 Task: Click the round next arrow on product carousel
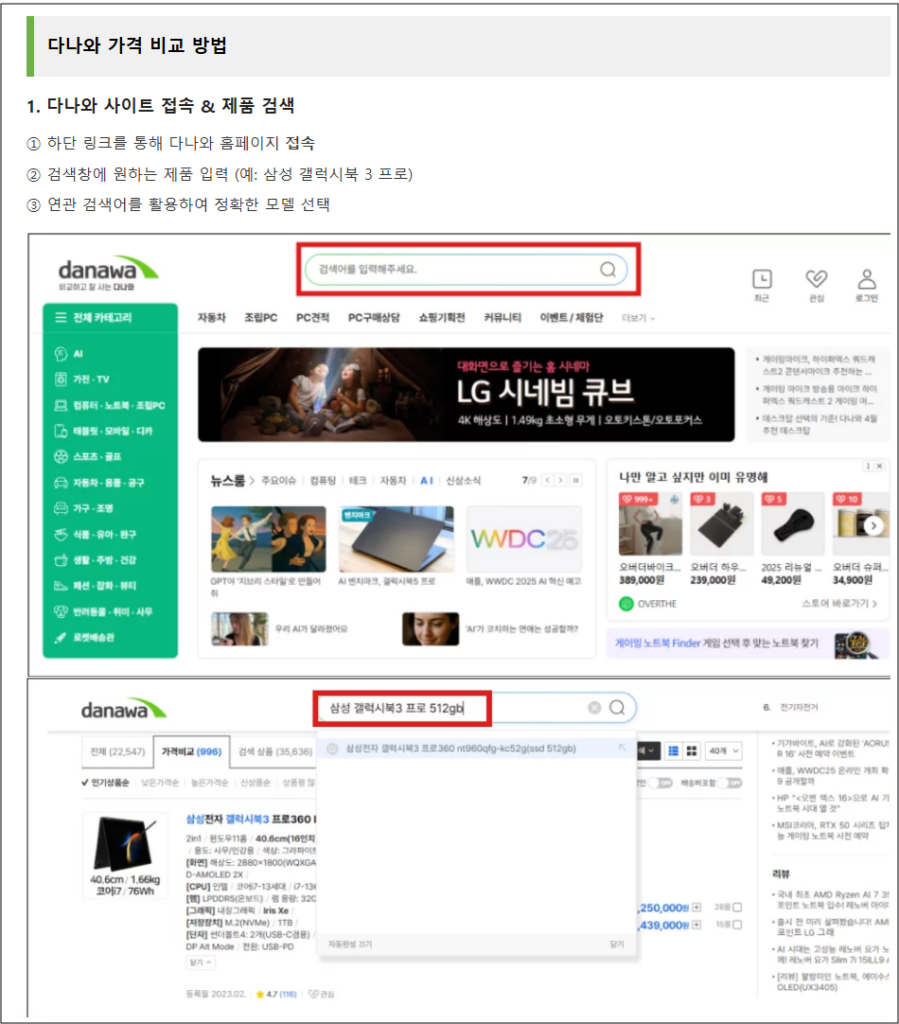(874, 526)
